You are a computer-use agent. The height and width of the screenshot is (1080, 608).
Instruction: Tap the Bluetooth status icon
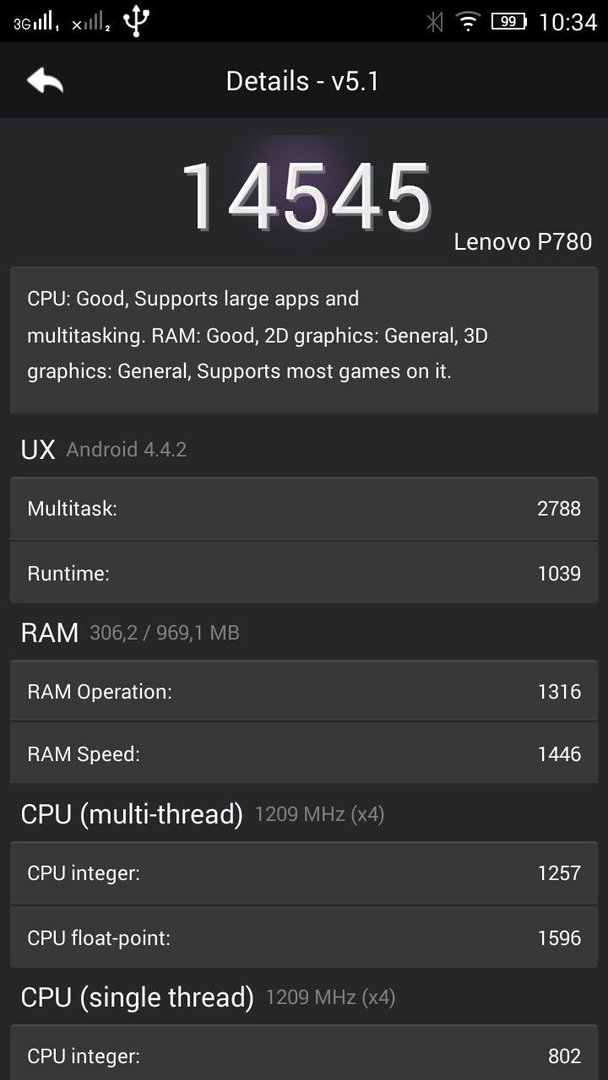tap(434, 22)
